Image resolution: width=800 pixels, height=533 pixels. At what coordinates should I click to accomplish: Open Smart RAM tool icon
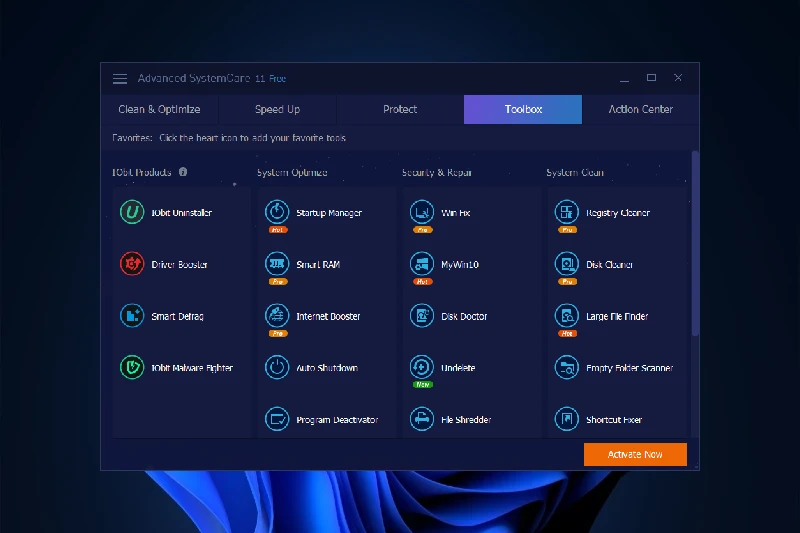coord(277,264)
